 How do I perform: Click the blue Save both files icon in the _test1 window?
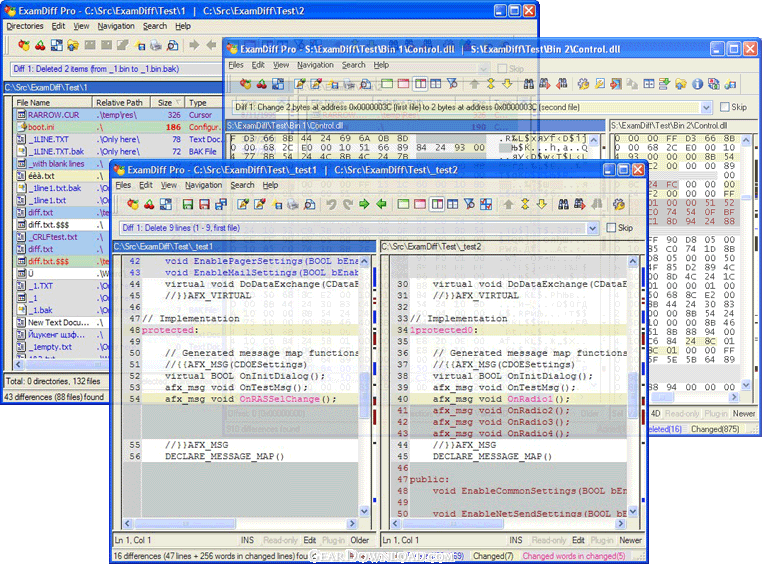[x=221, y=205]
